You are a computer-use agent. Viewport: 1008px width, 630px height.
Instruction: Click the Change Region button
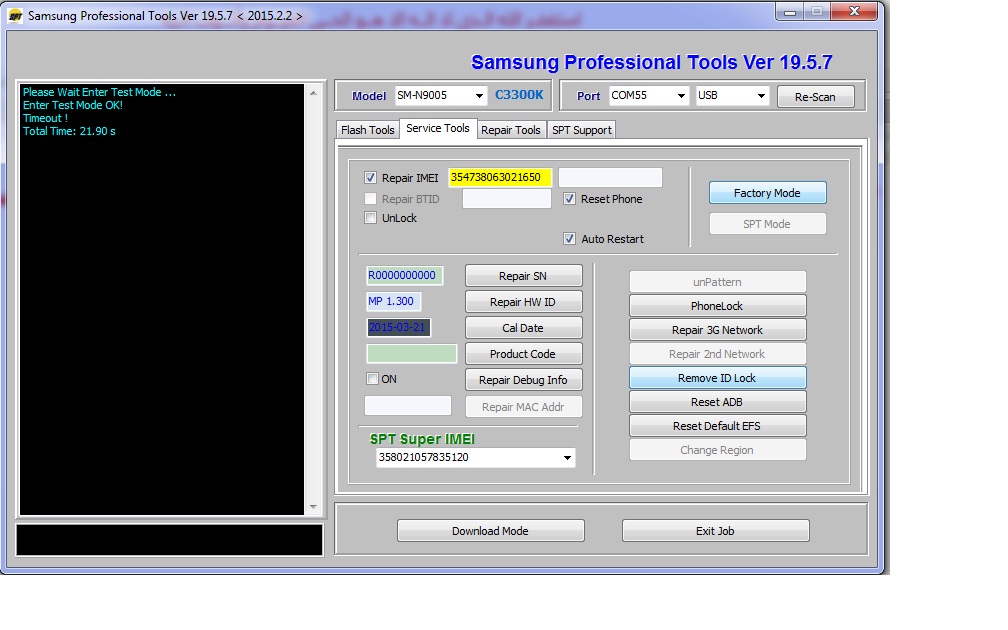(717, 450)
